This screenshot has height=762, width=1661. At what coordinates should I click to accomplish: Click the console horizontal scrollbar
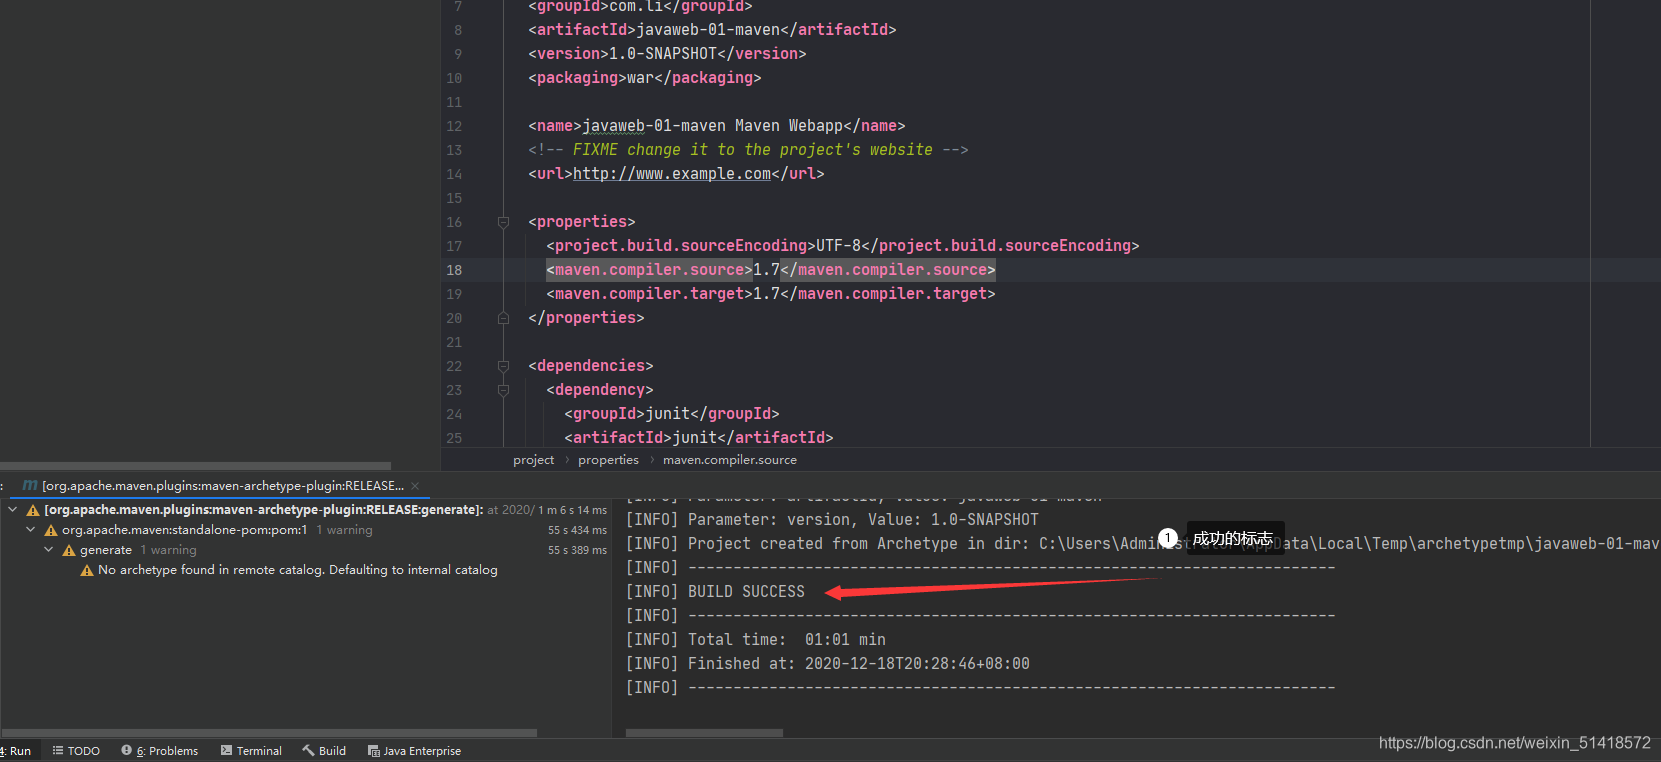click(x=704, y=733)
